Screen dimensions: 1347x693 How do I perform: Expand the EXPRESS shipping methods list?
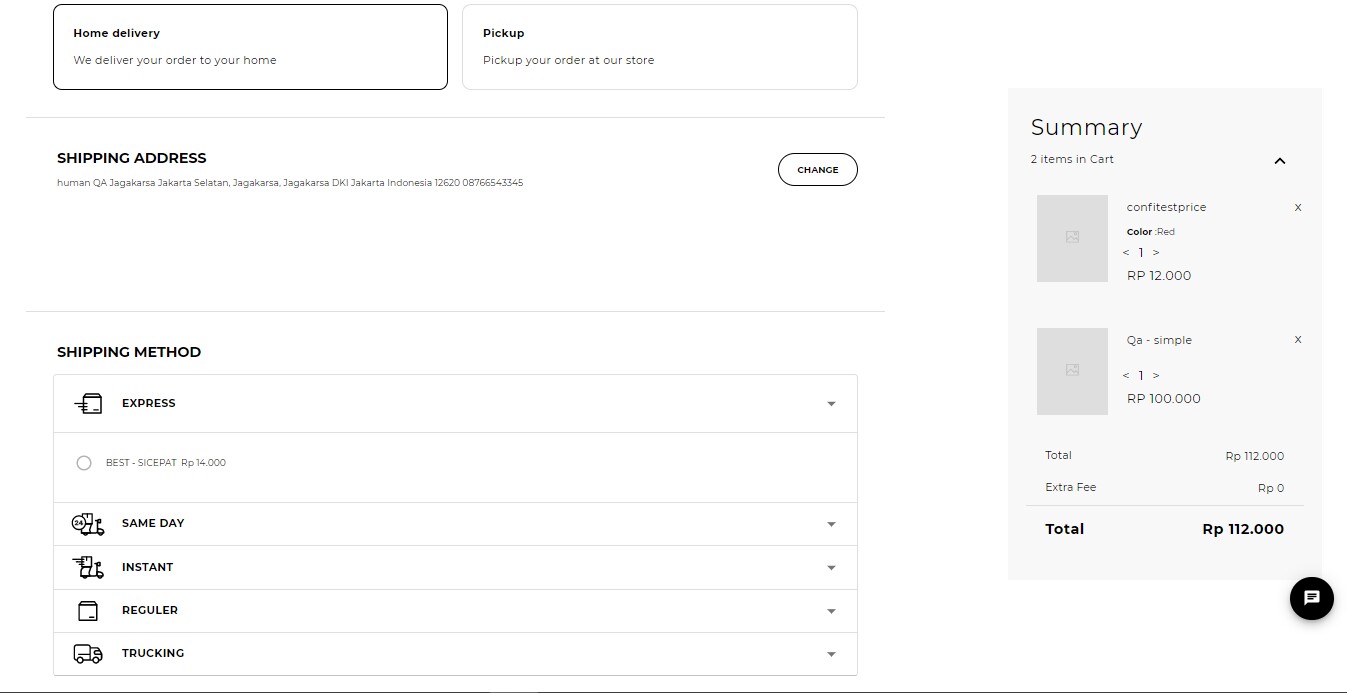(831, 403)
